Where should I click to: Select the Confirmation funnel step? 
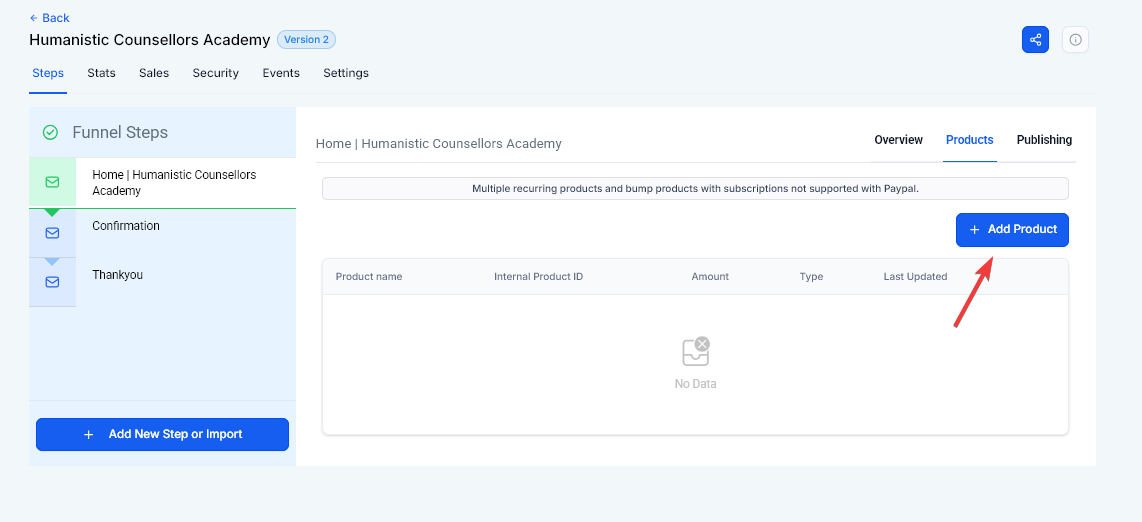tap(126, 226)
